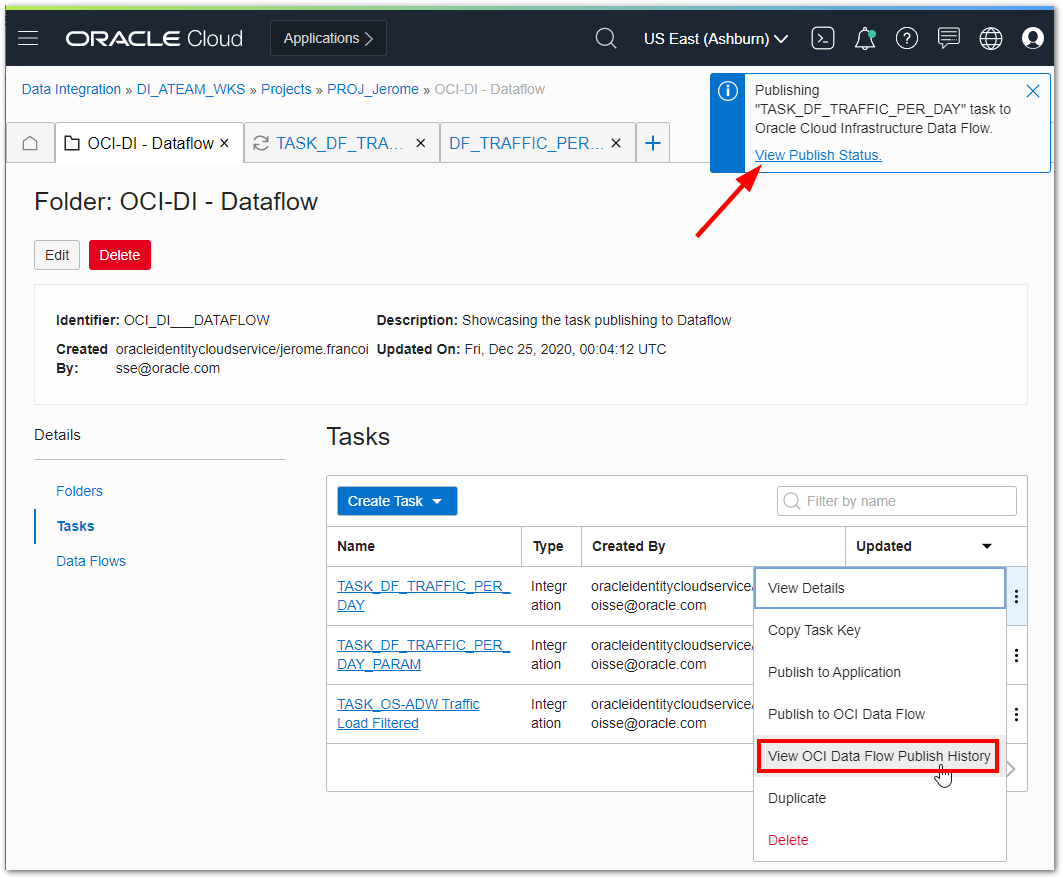Open the navigation hamburger menu
Image resolution: width=1063 pixels, height=879 pixels.
click(27, 38)
